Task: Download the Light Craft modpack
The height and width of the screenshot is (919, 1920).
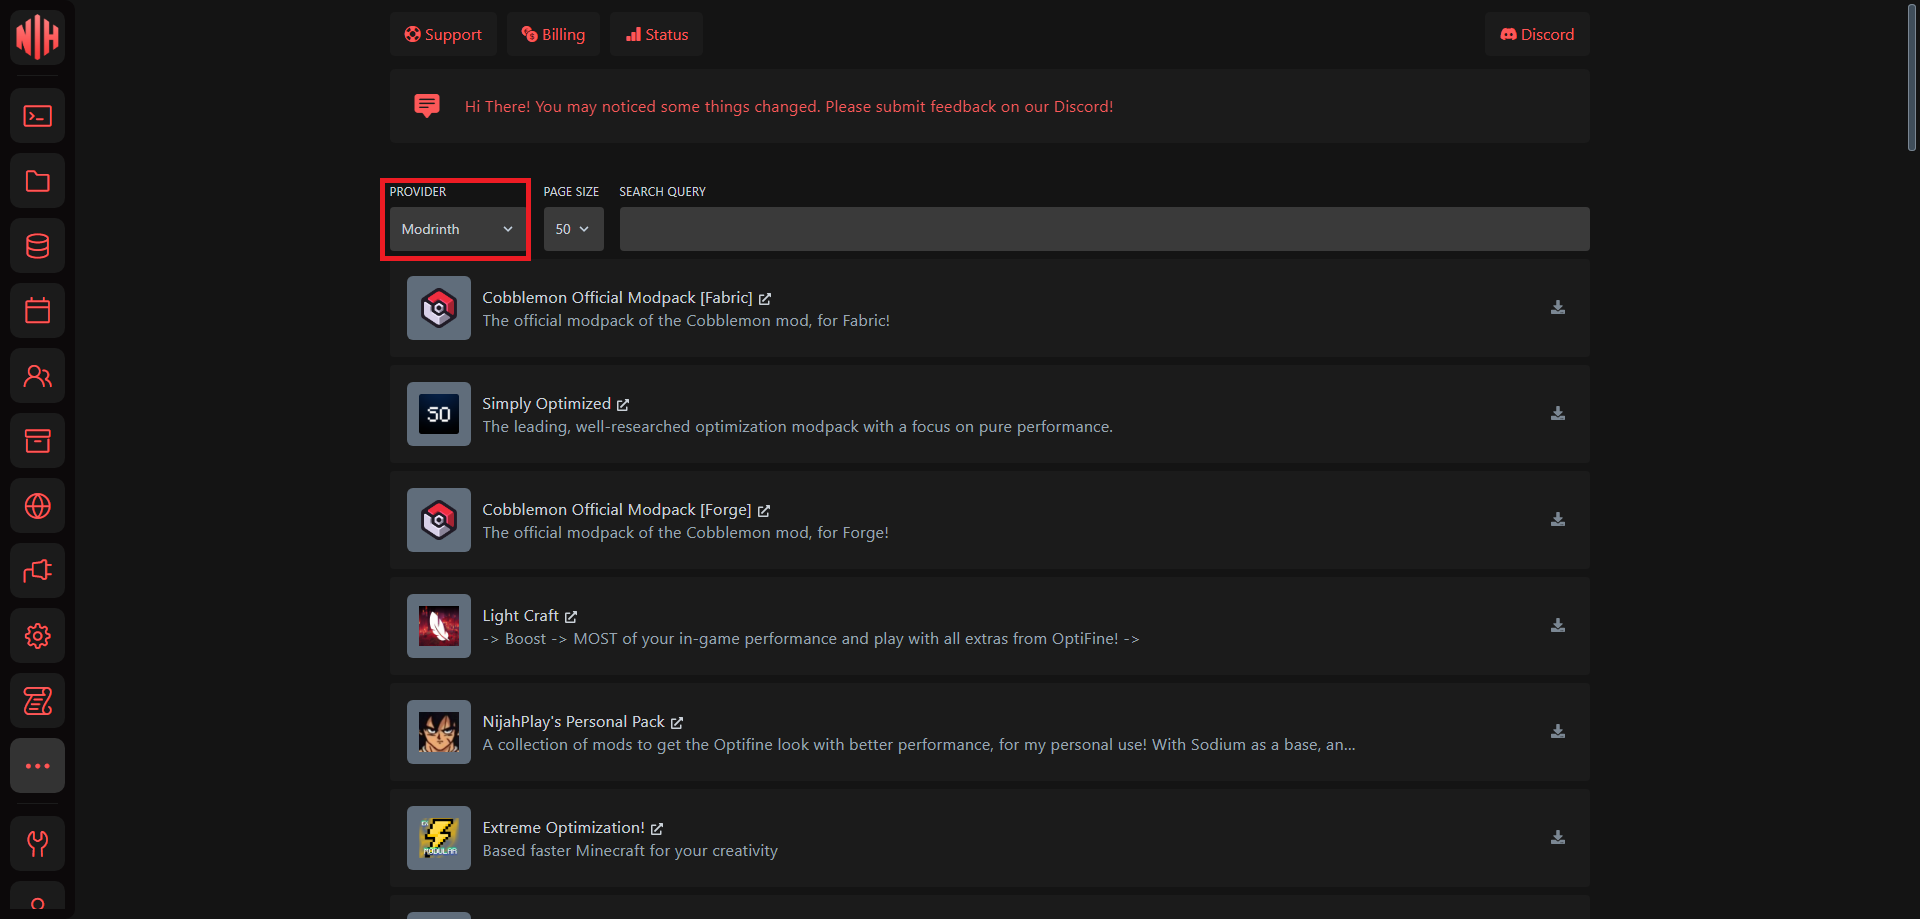Action: [1557, 625]
